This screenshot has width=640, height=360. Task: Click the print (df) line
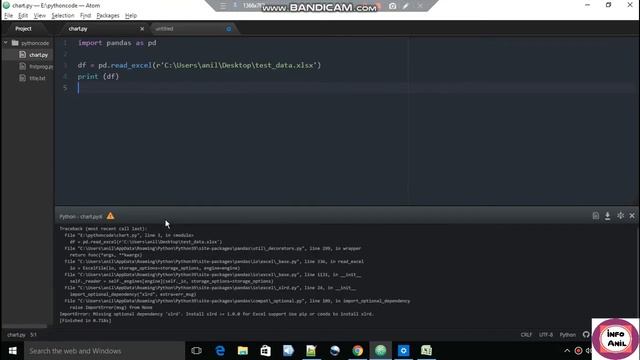click(98, 76)
